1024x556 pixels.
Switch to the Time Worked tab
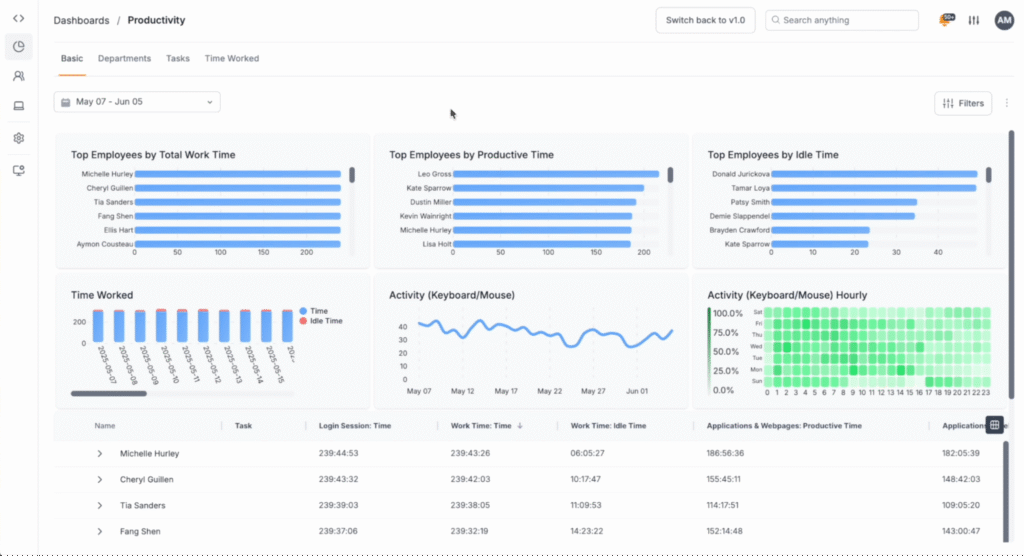[x=231, y=59]
